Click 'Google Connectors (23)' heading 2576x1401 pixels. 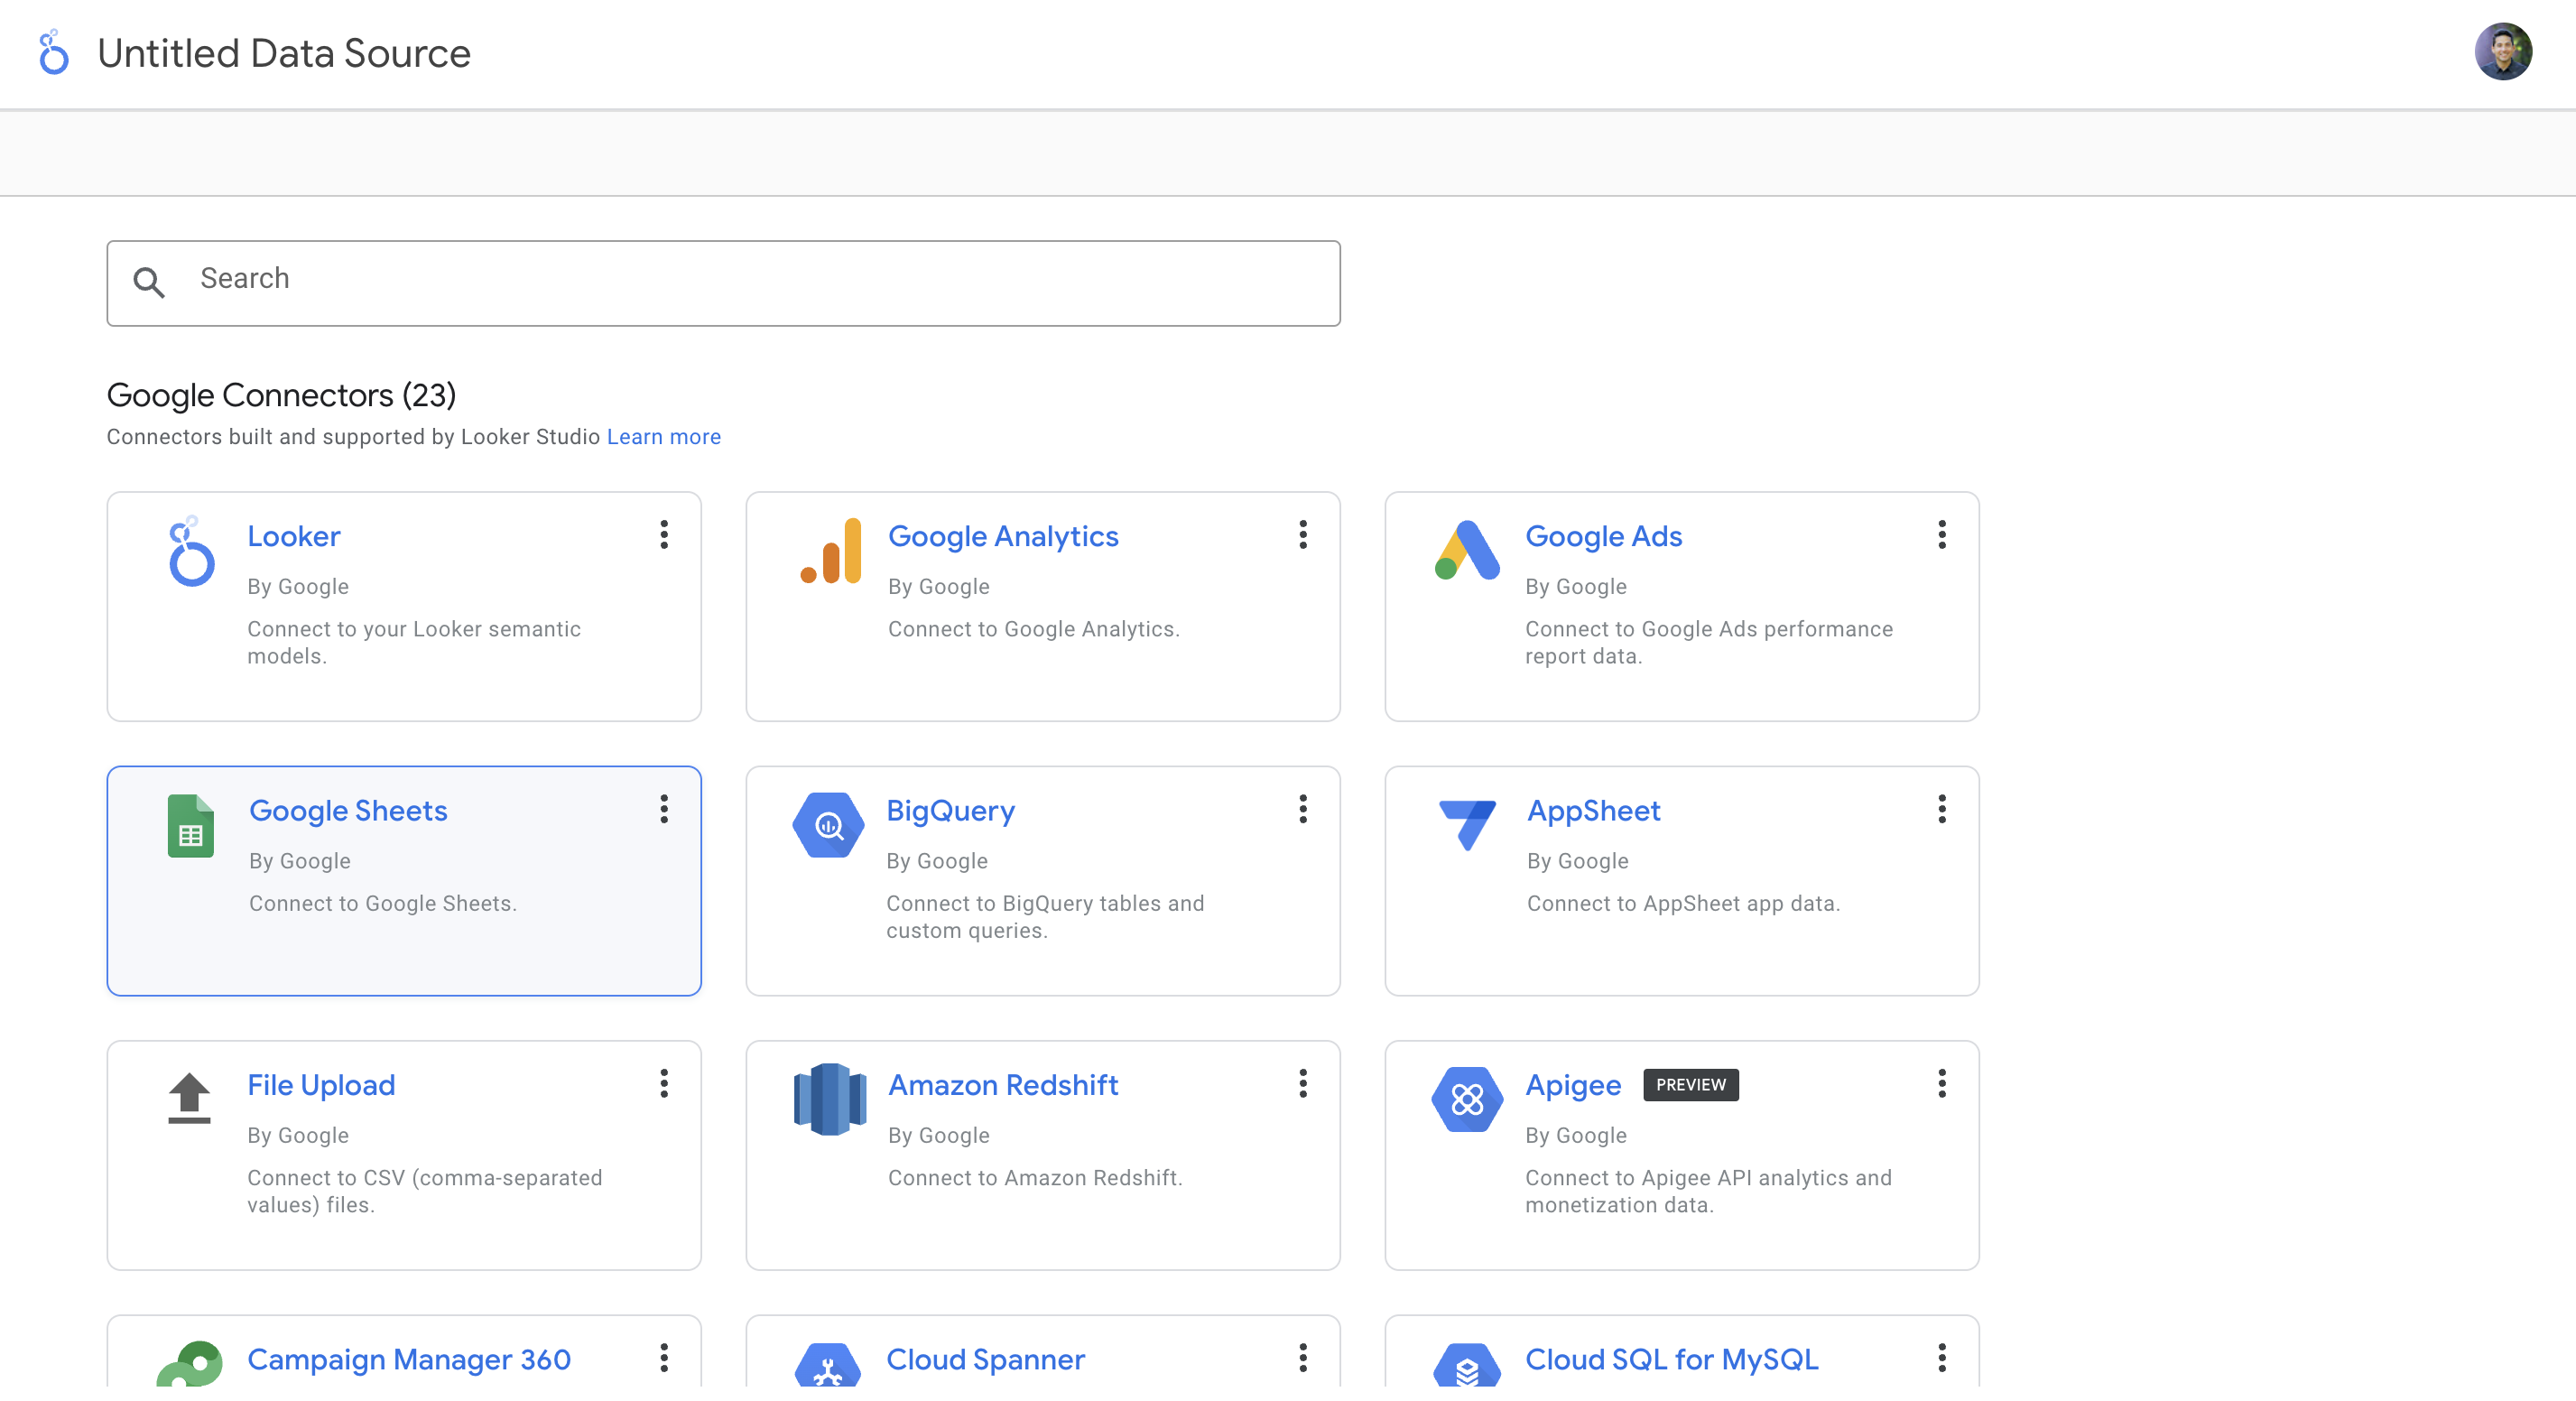tap(281, 395)
